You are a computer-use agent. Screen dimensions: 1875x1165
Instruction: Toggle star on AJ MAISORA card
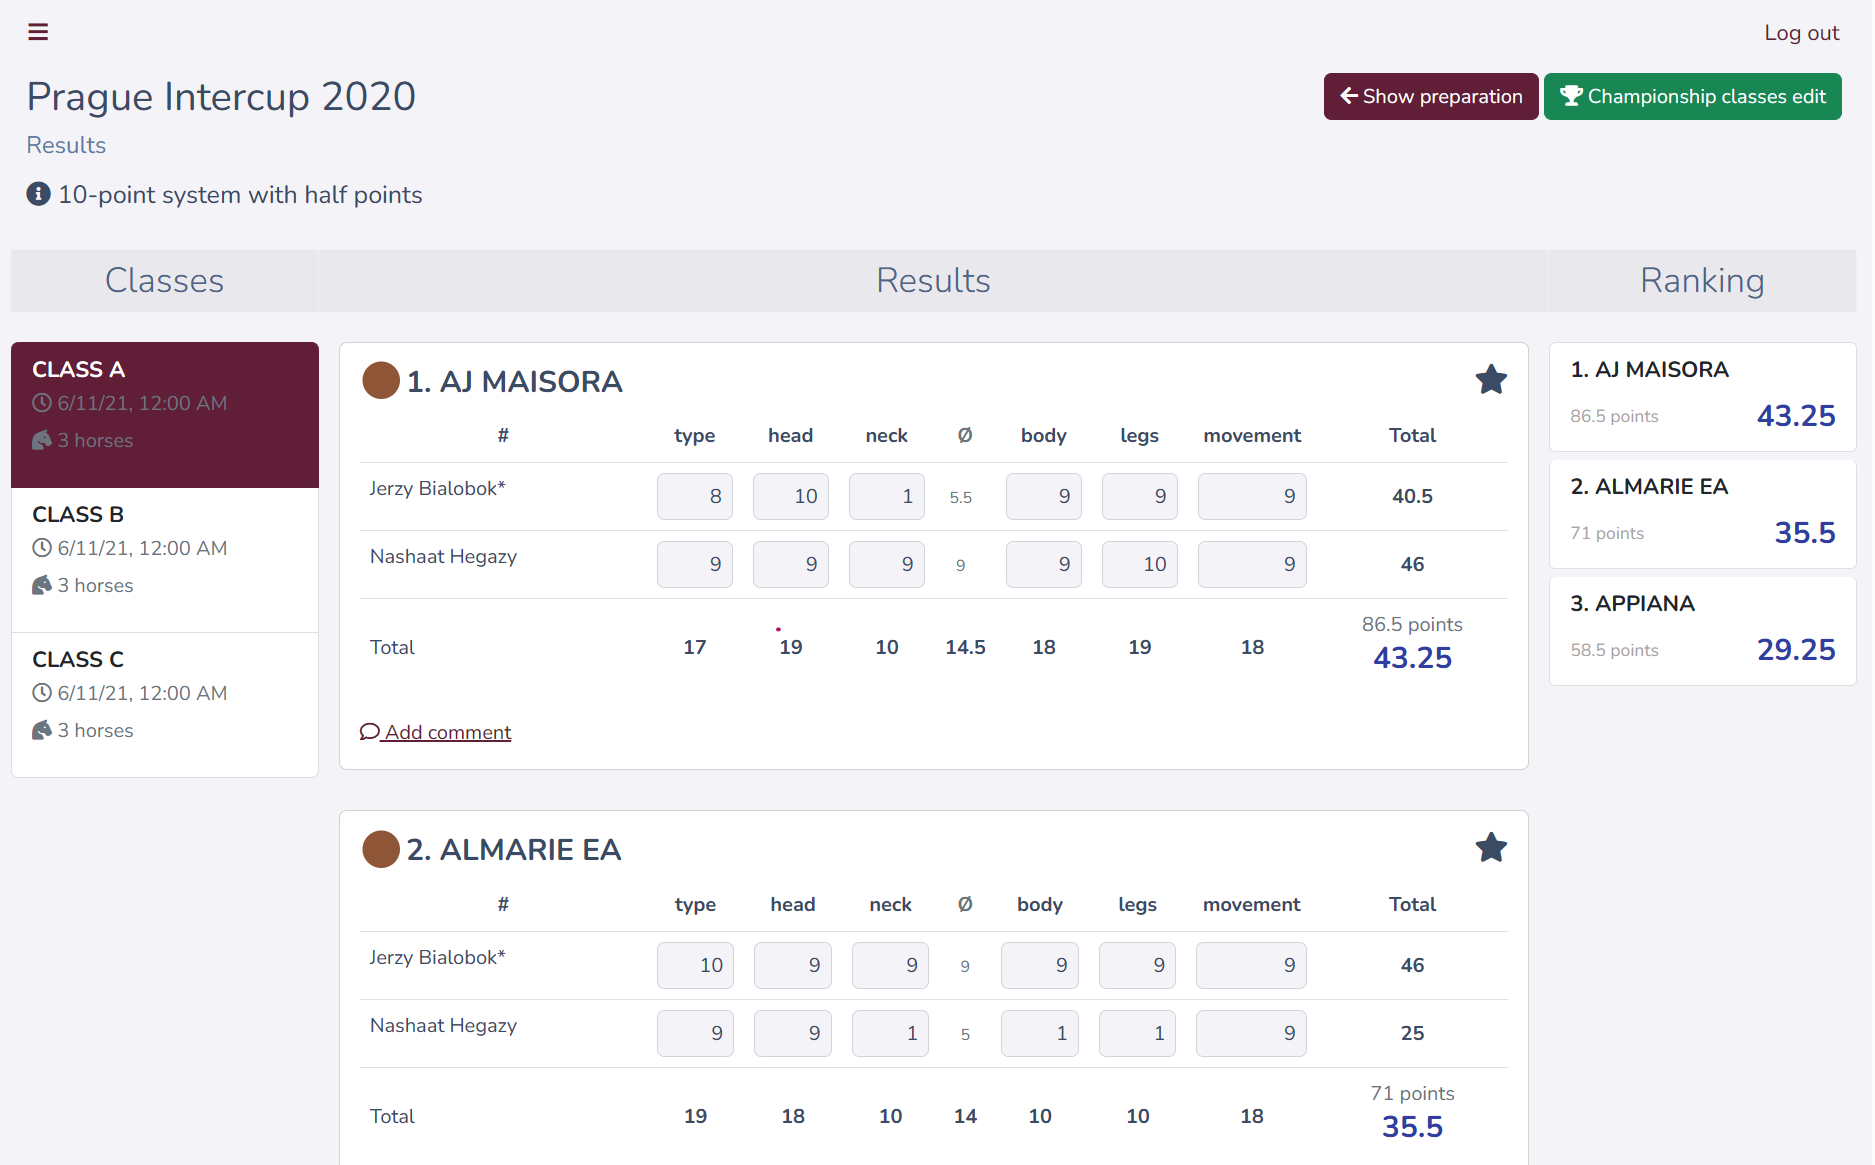pyautogui.click(x=1491, y=380)
